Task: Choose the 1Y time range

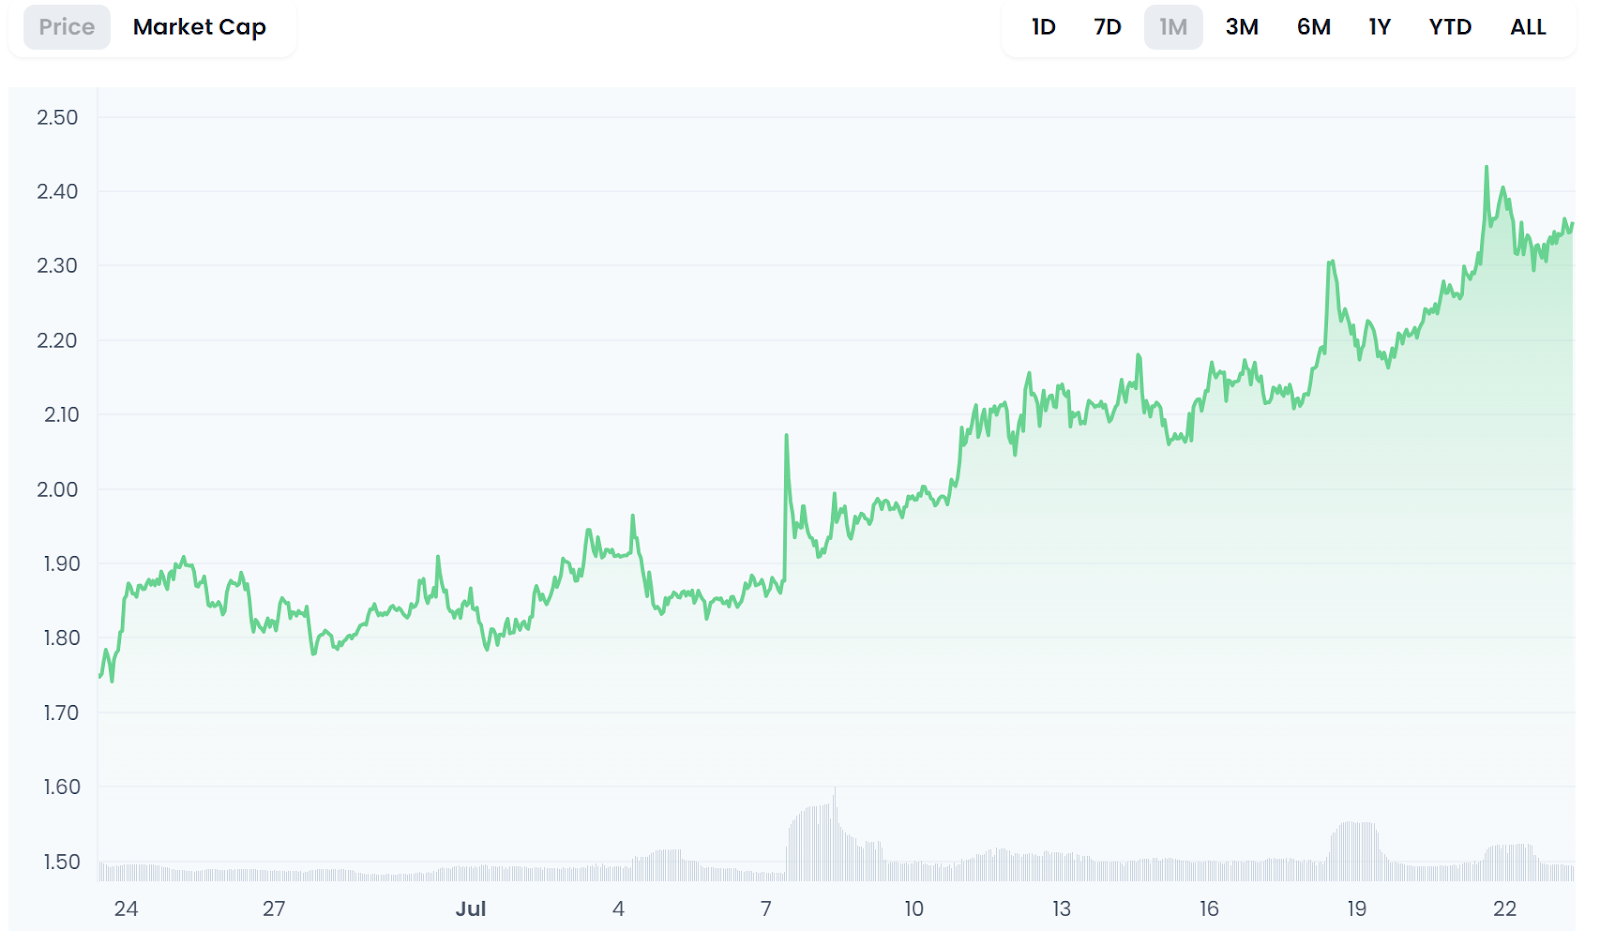Action: point(1379,27)
